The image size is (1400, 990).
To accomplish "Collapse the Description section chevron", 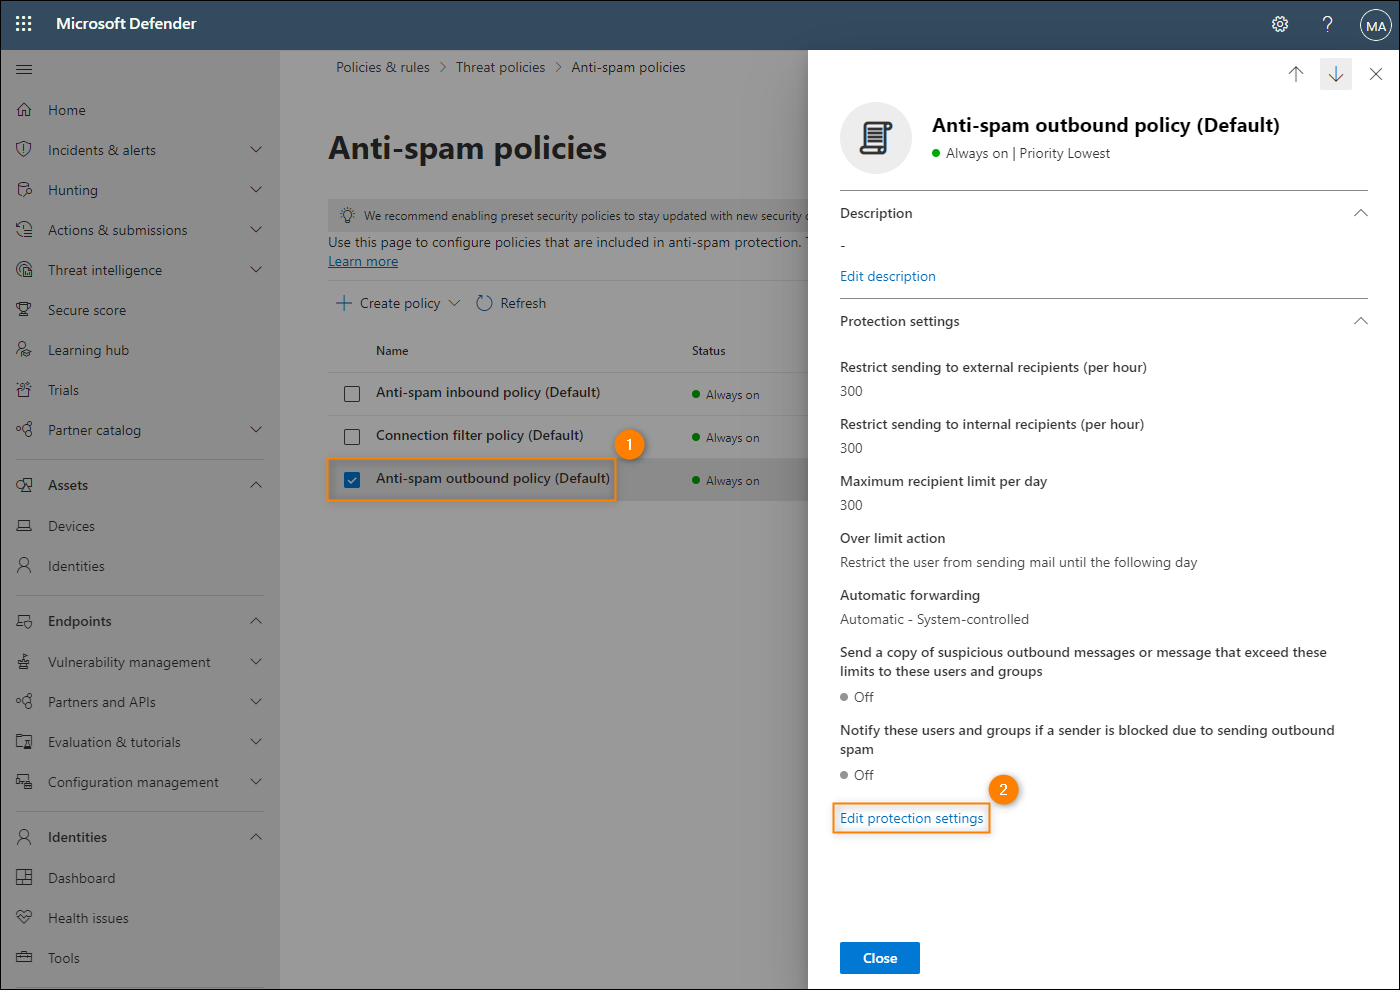I will pos(1360,213).
